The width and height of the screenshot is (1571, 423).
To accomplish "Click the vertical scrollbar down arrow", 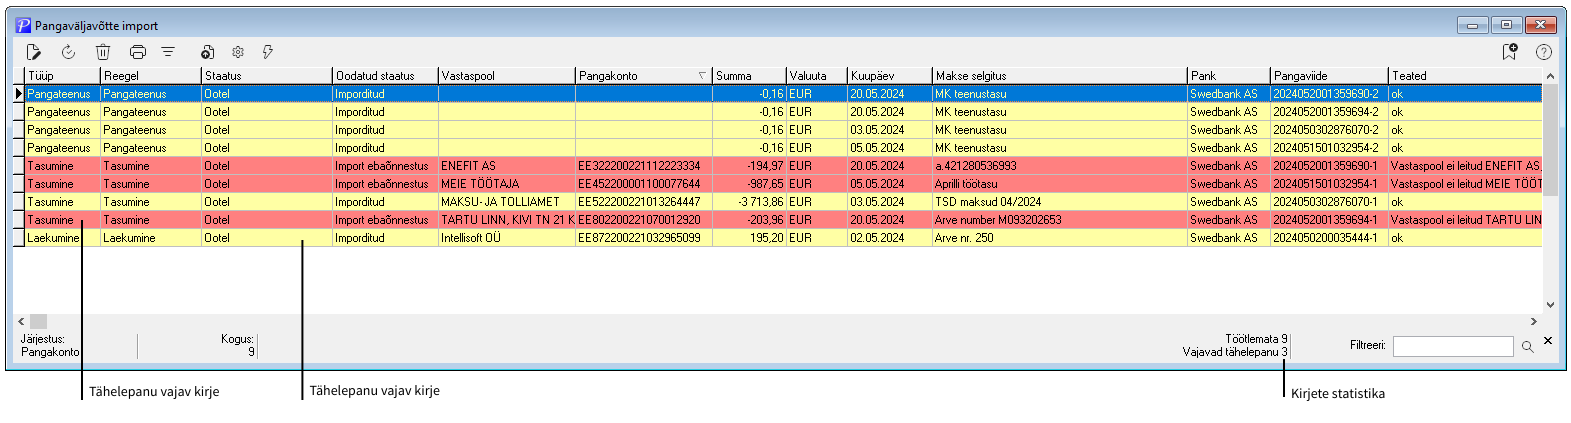I will [x=1550, y=304].
